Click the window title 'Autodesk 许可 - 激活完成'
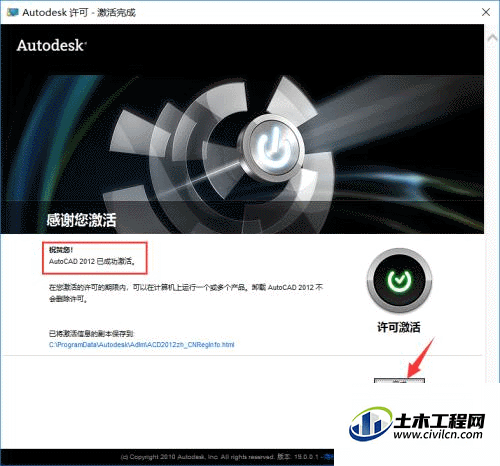Image resolution: width=500 pixels, height=466 pixels. (x=79, y=13)
